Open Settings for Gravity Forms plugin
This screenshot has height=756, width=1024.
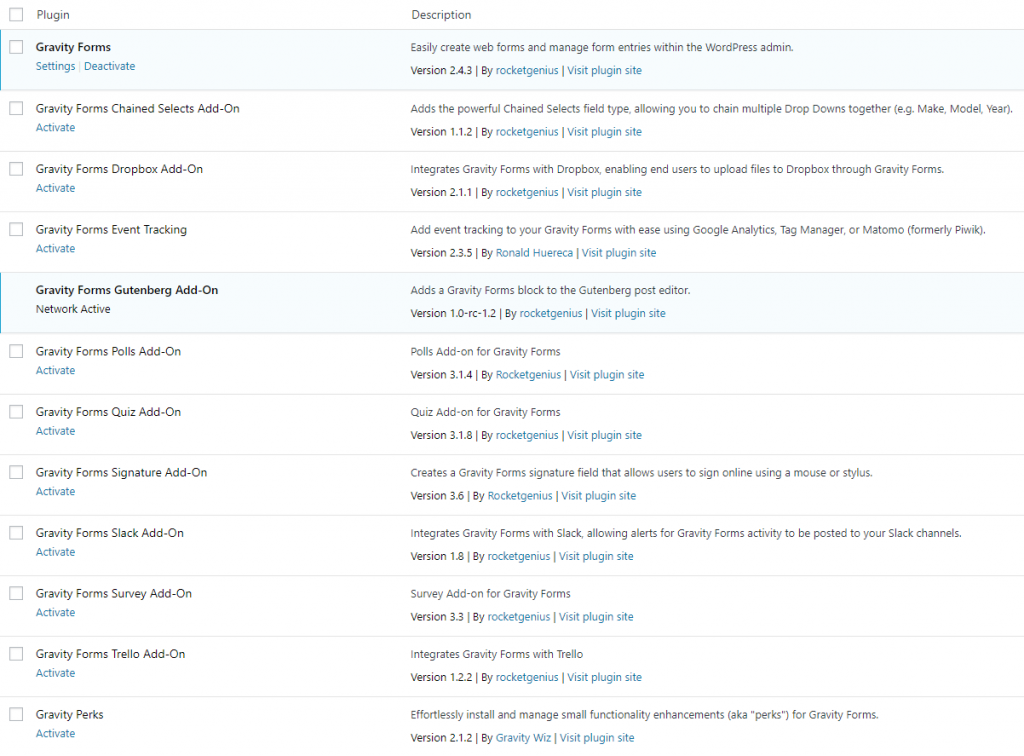[x=55, y=66]
